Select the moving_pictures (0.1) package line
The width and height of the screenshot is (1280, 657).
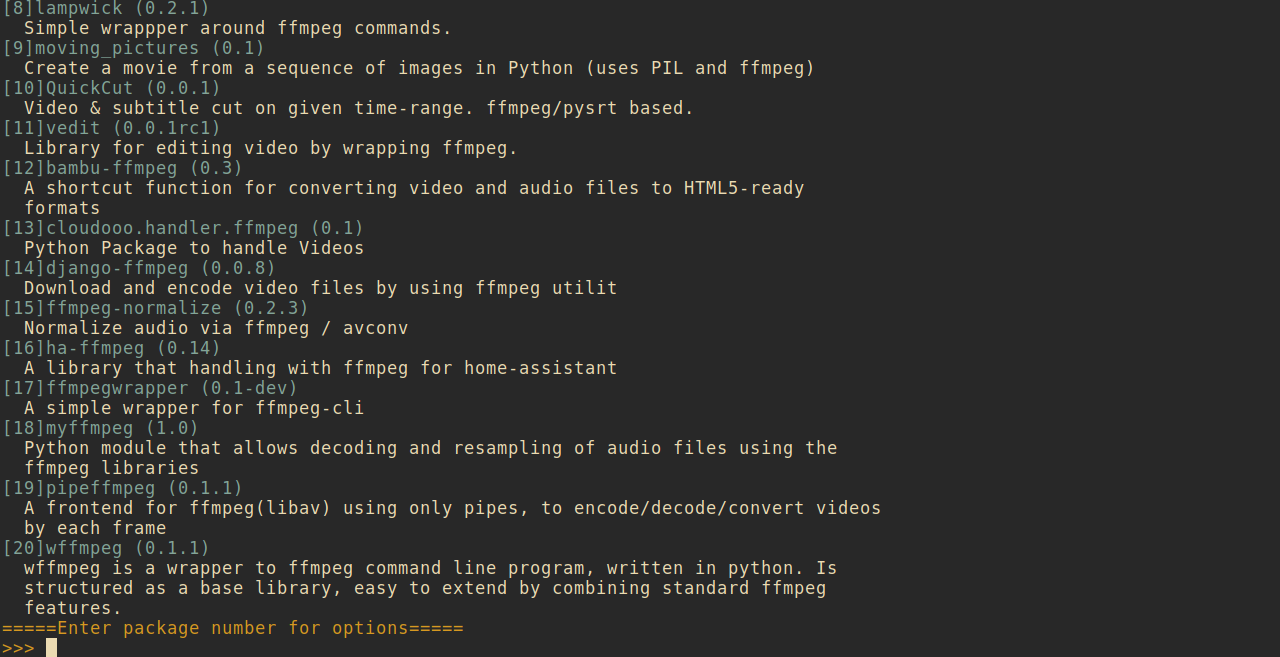133,48
